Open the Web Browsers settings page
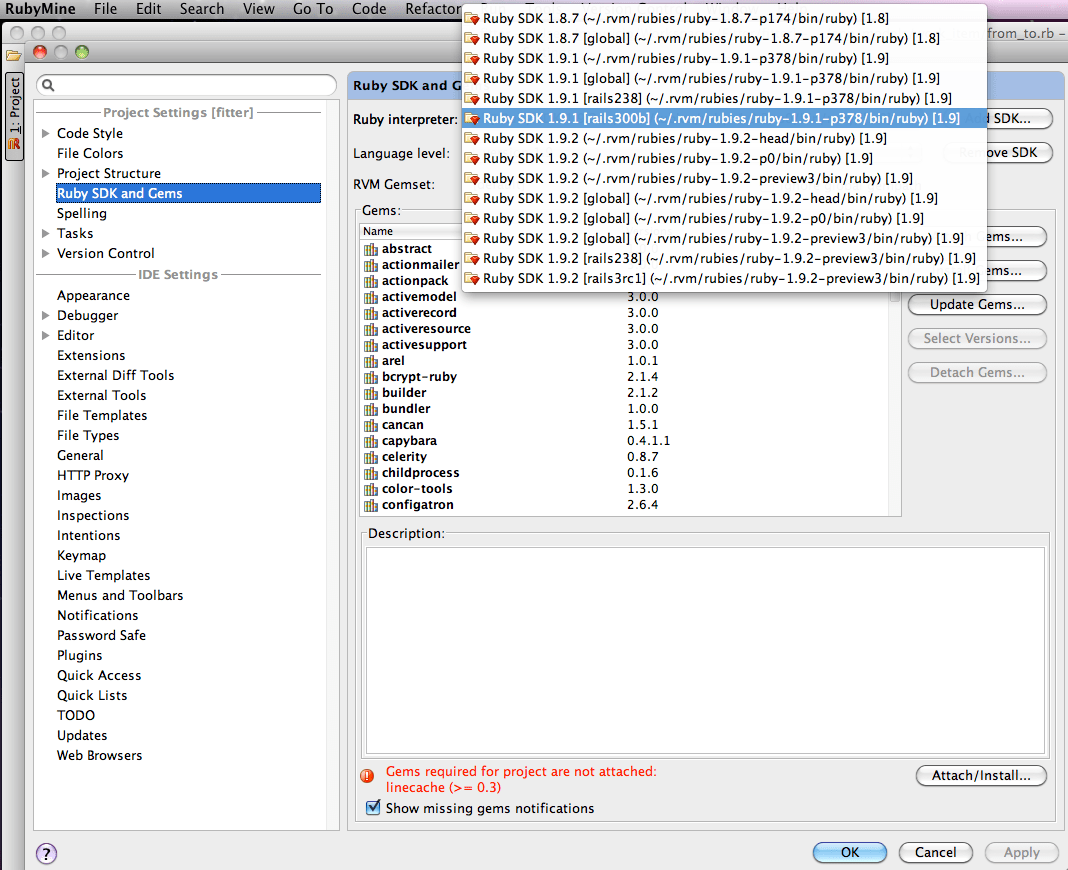 [x=99, y=756]
